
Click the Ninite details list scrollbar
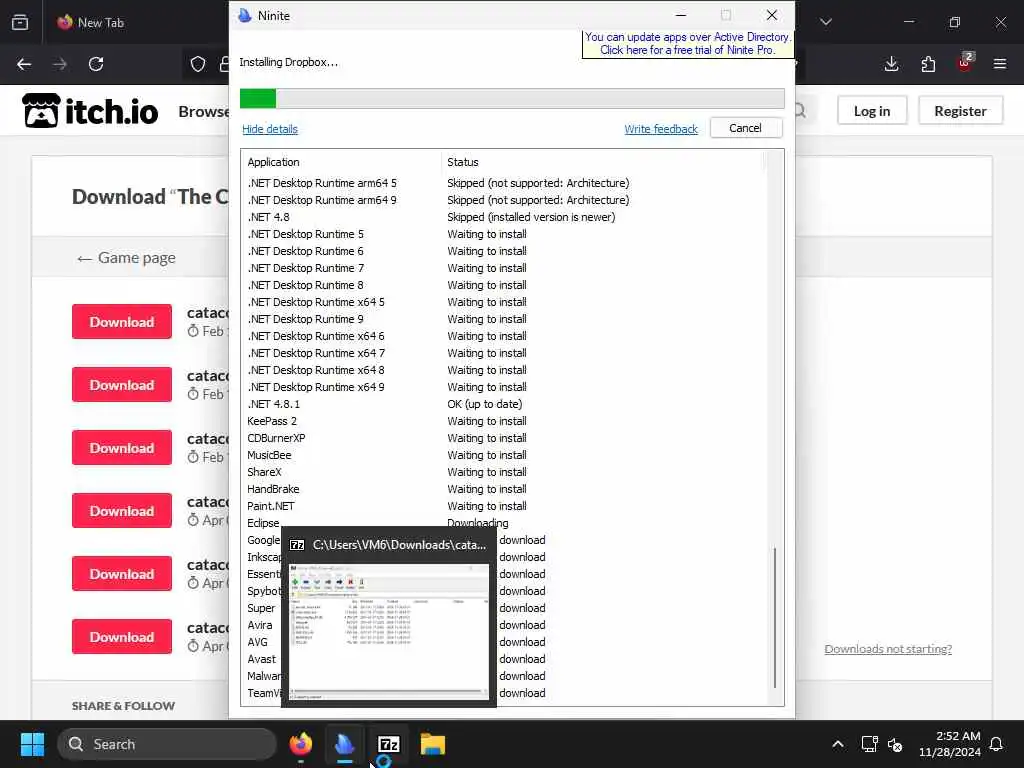pyautogui.click(x=775, y=617)
